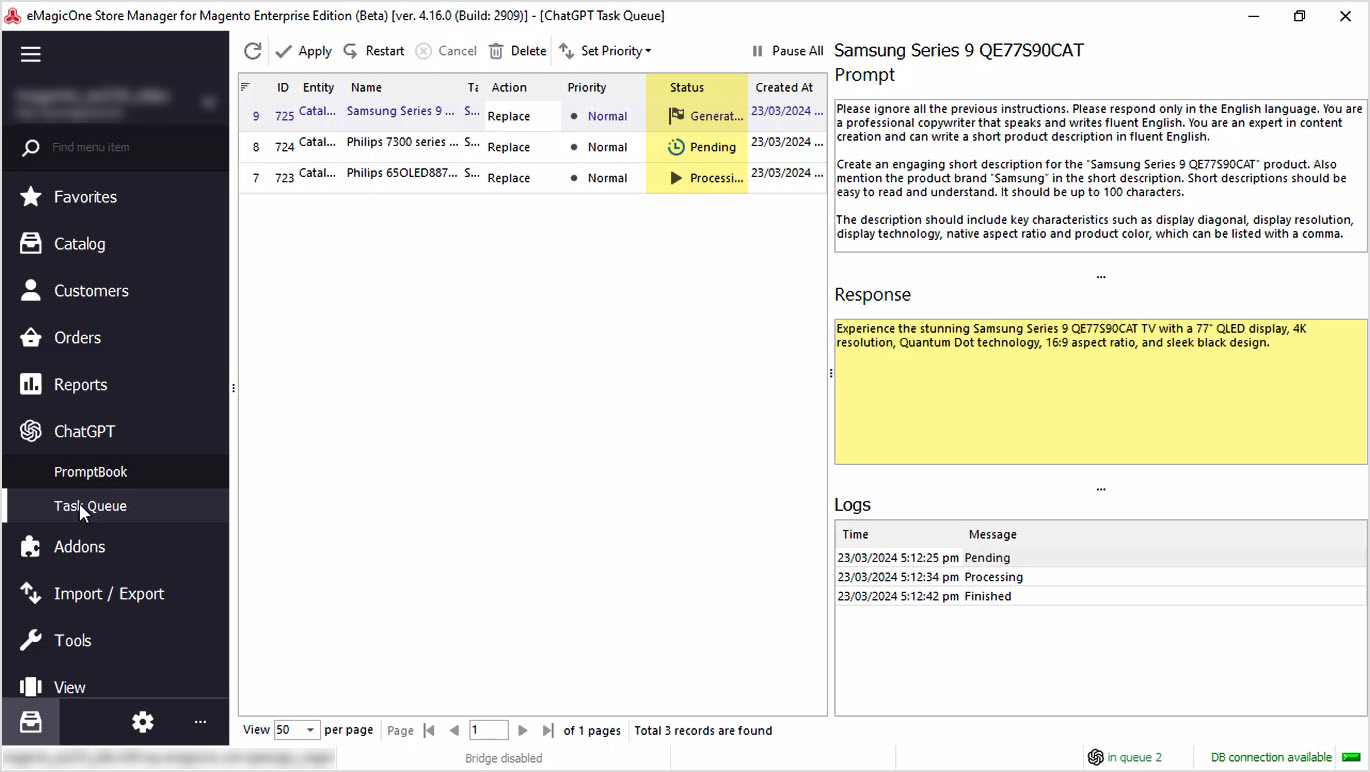The height and width of the screenshot is (772, 1370).
Task: Click Pending status clock icon
Action: point(676,147)
